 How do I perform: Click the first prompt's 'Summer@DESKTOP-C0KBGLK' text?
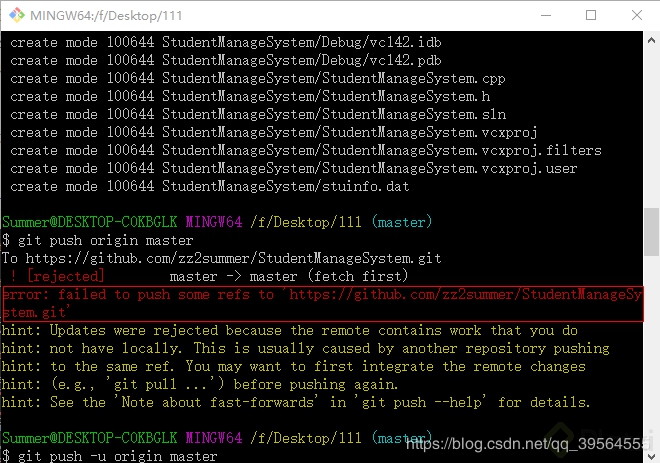coord(90,222)
